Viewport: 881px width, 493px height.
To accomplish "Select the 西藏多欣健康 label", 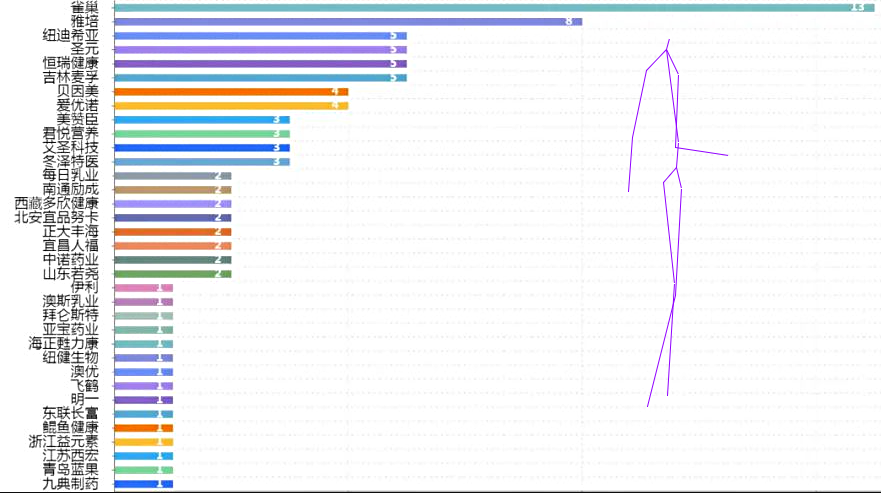I will [57, 203].
